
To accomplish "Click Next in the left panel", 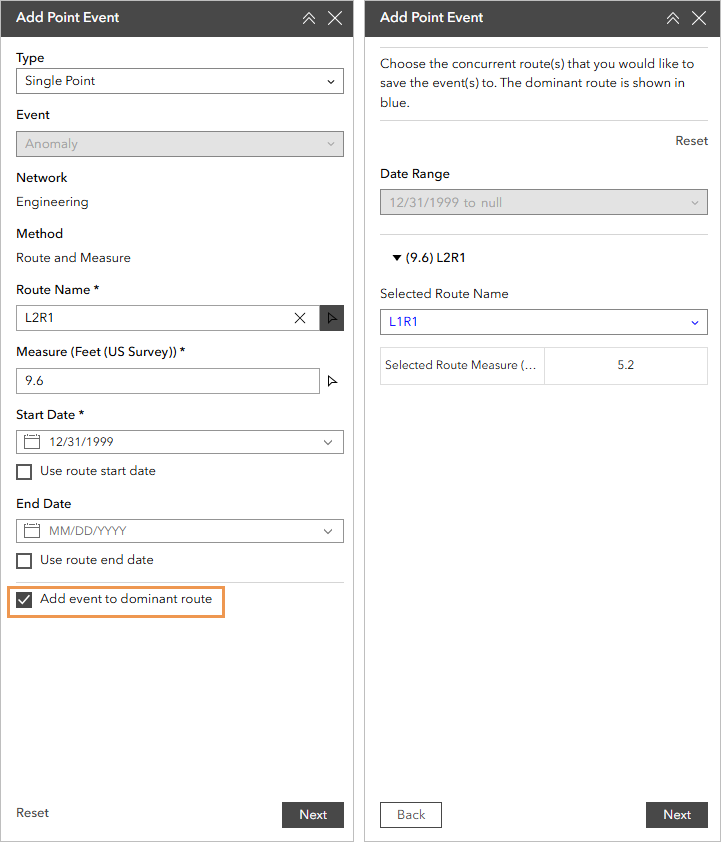I will (x=313, y=815).
